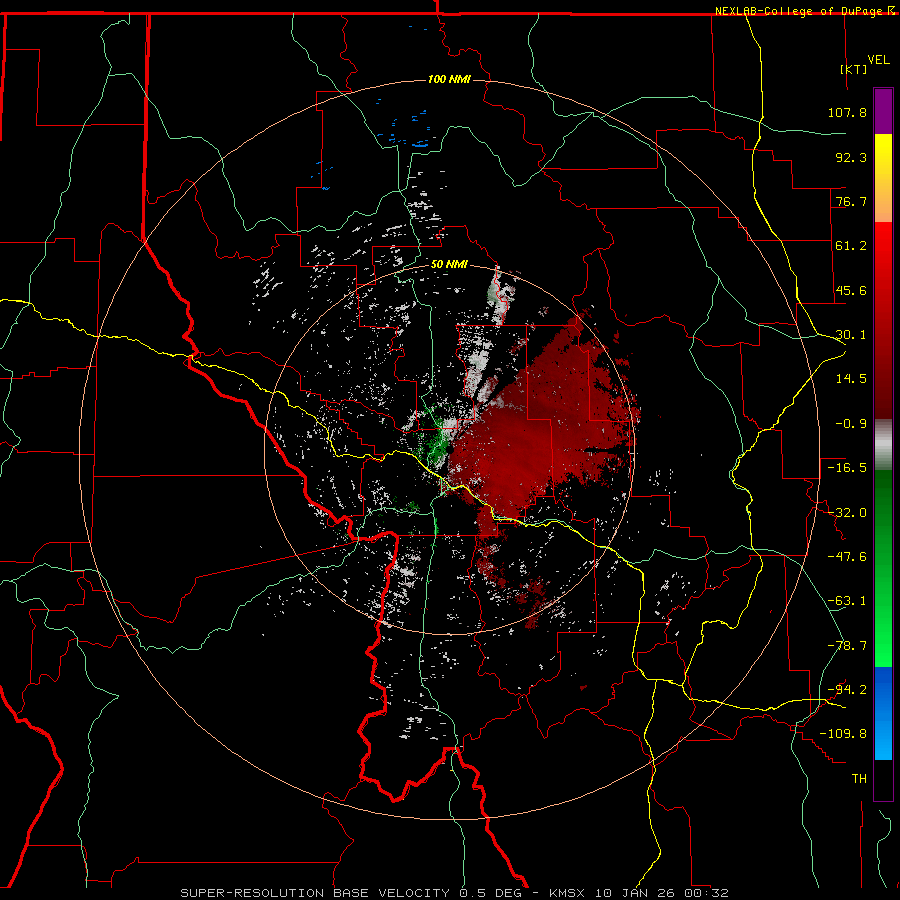Screen dimensions: 900x900
Task: Click the 100 NMI range ring label
Action: click(449, 79)
